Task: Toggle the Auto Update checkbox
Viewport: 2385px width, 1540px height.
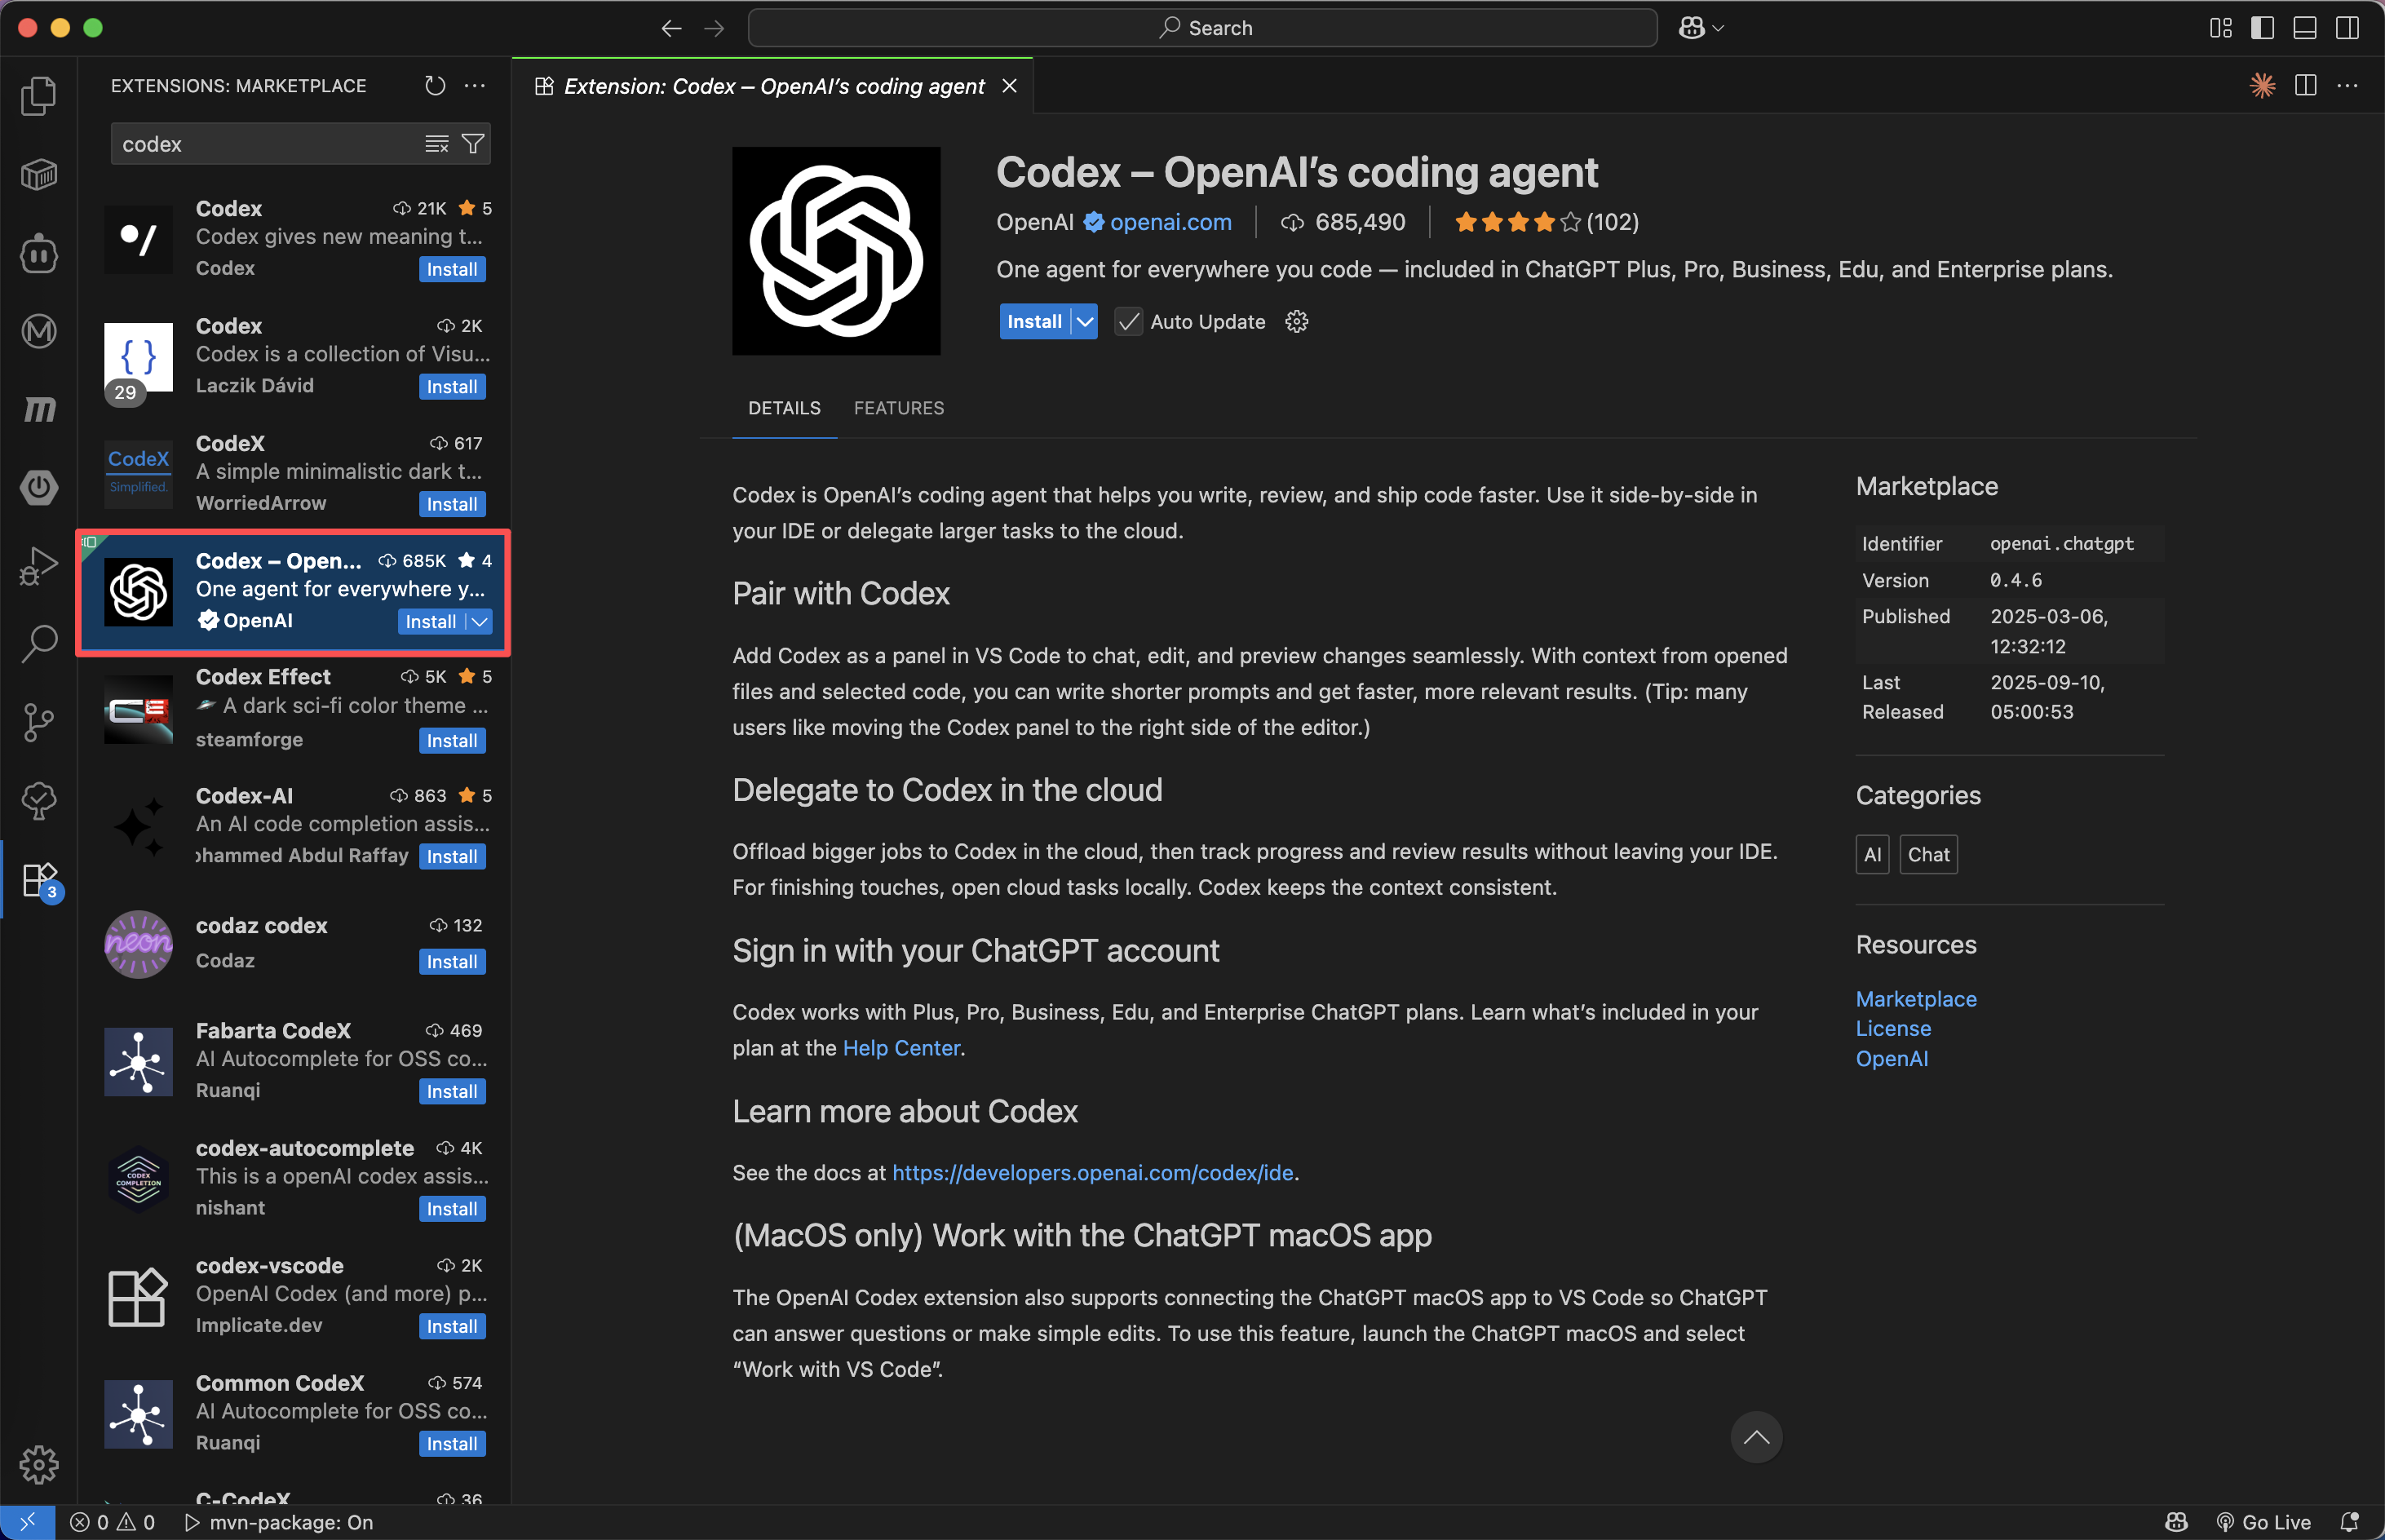Action: [1128, 322]
